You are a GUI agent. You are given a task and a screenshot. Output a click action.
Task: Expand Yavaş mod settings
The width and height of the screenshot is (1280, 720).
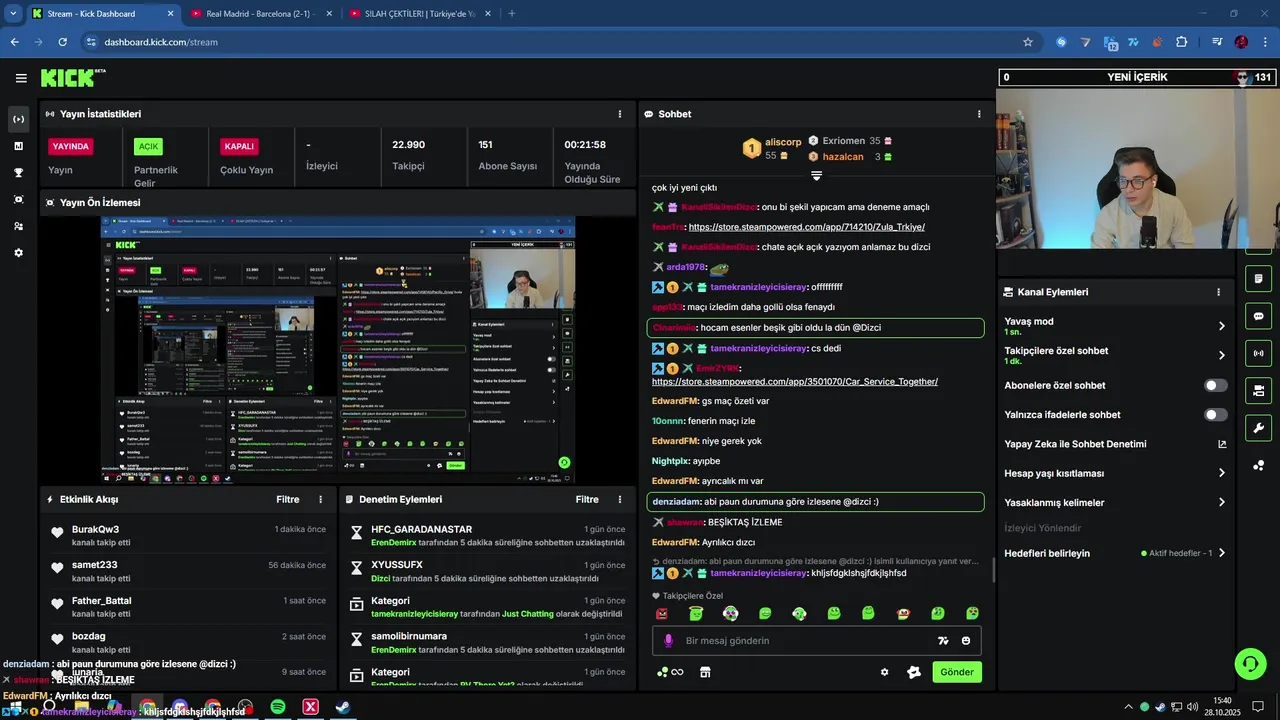(1221, 326)
